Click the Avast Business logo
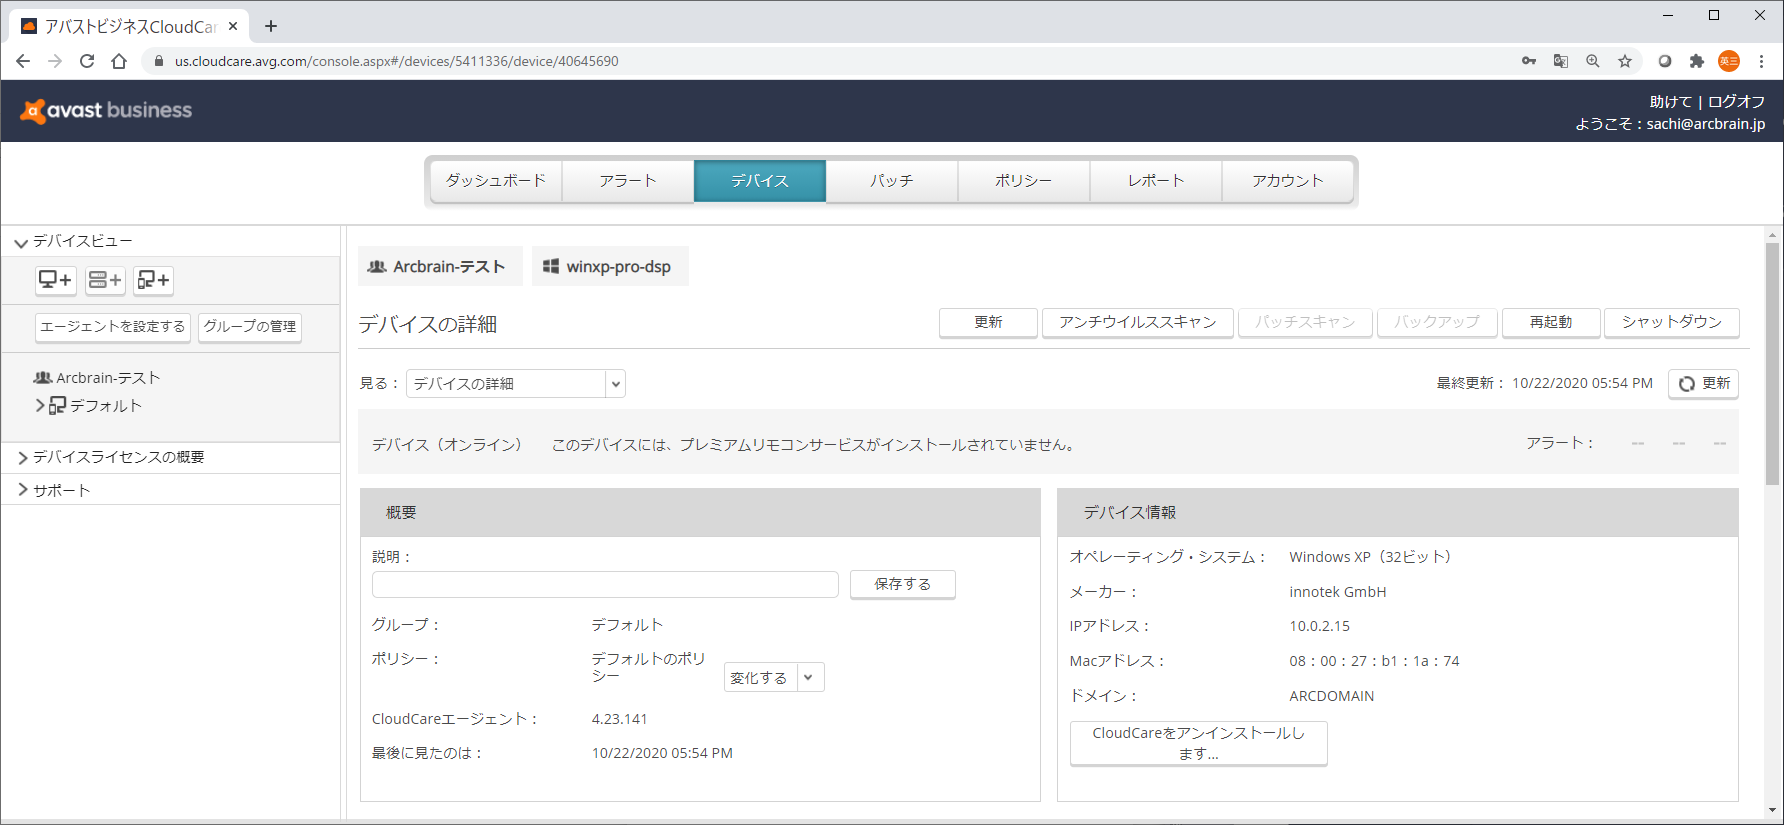Screen dimensions: 1784x825 [106, 110]
